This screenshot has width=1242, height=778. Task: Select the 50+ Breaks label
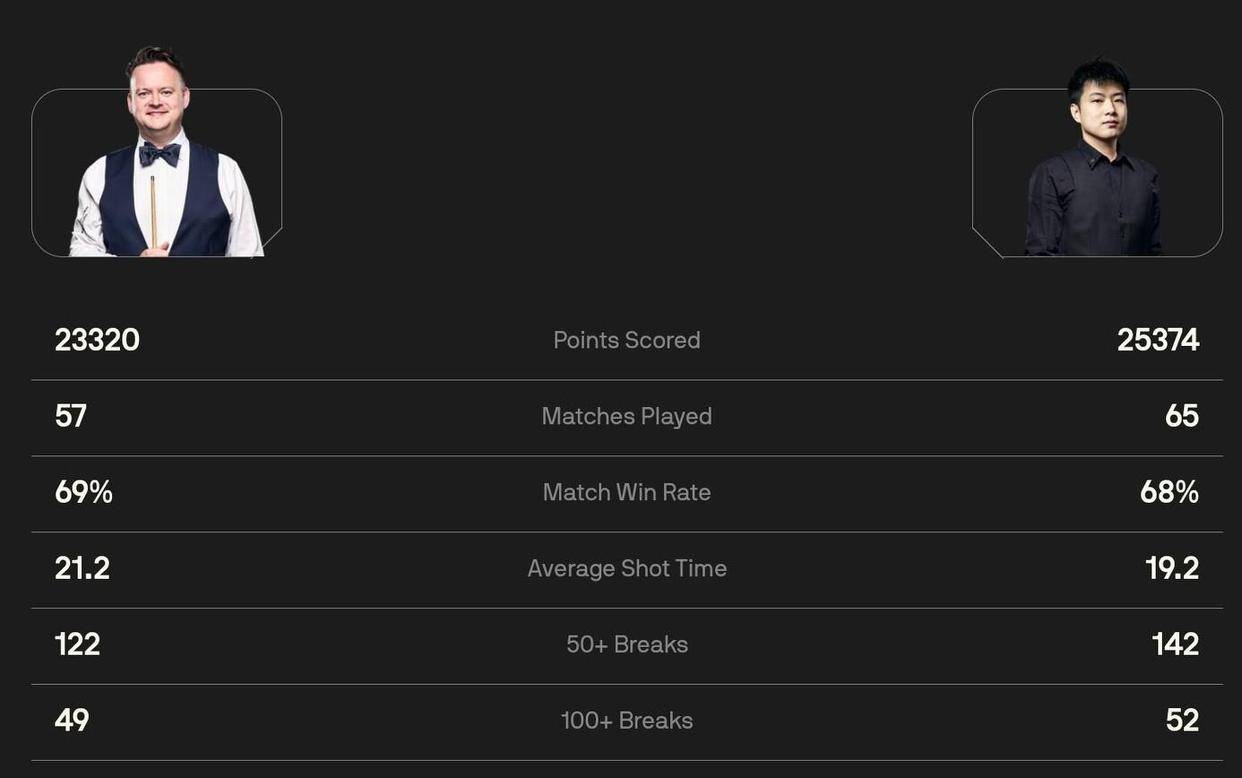627,644
